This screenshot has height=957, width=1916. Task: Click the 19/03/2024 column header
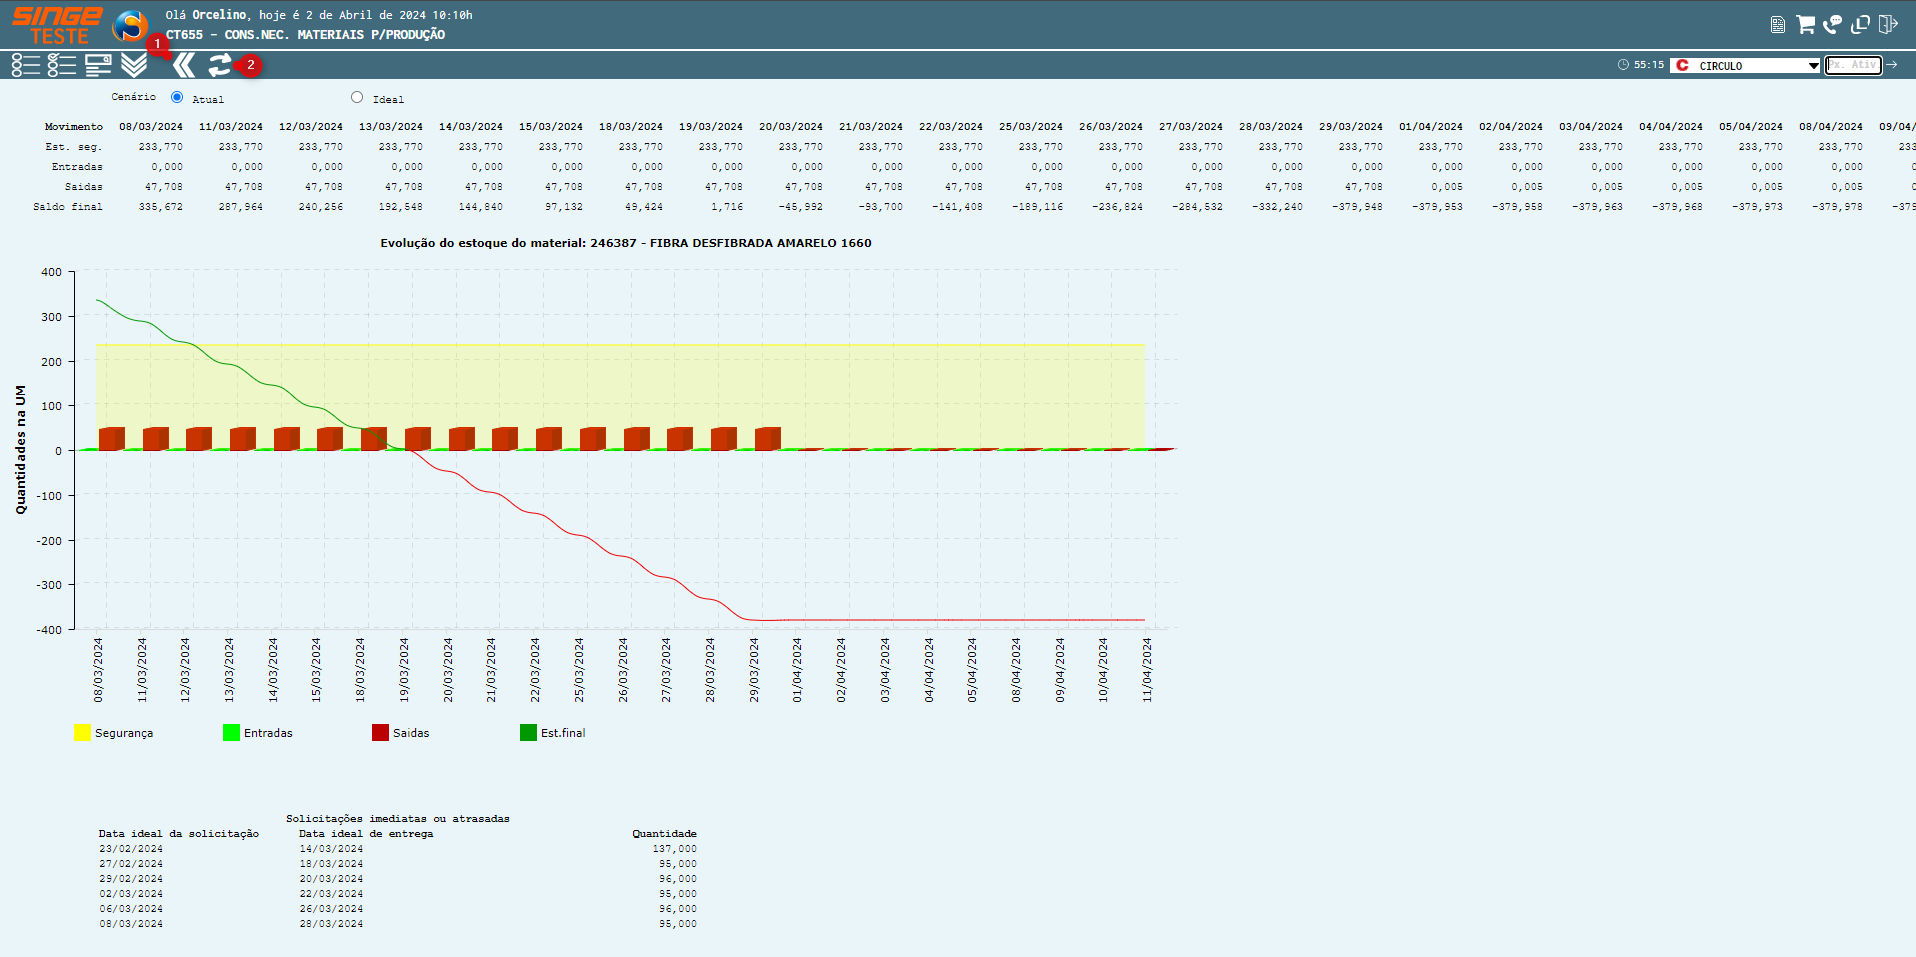[x=711, y=127]
